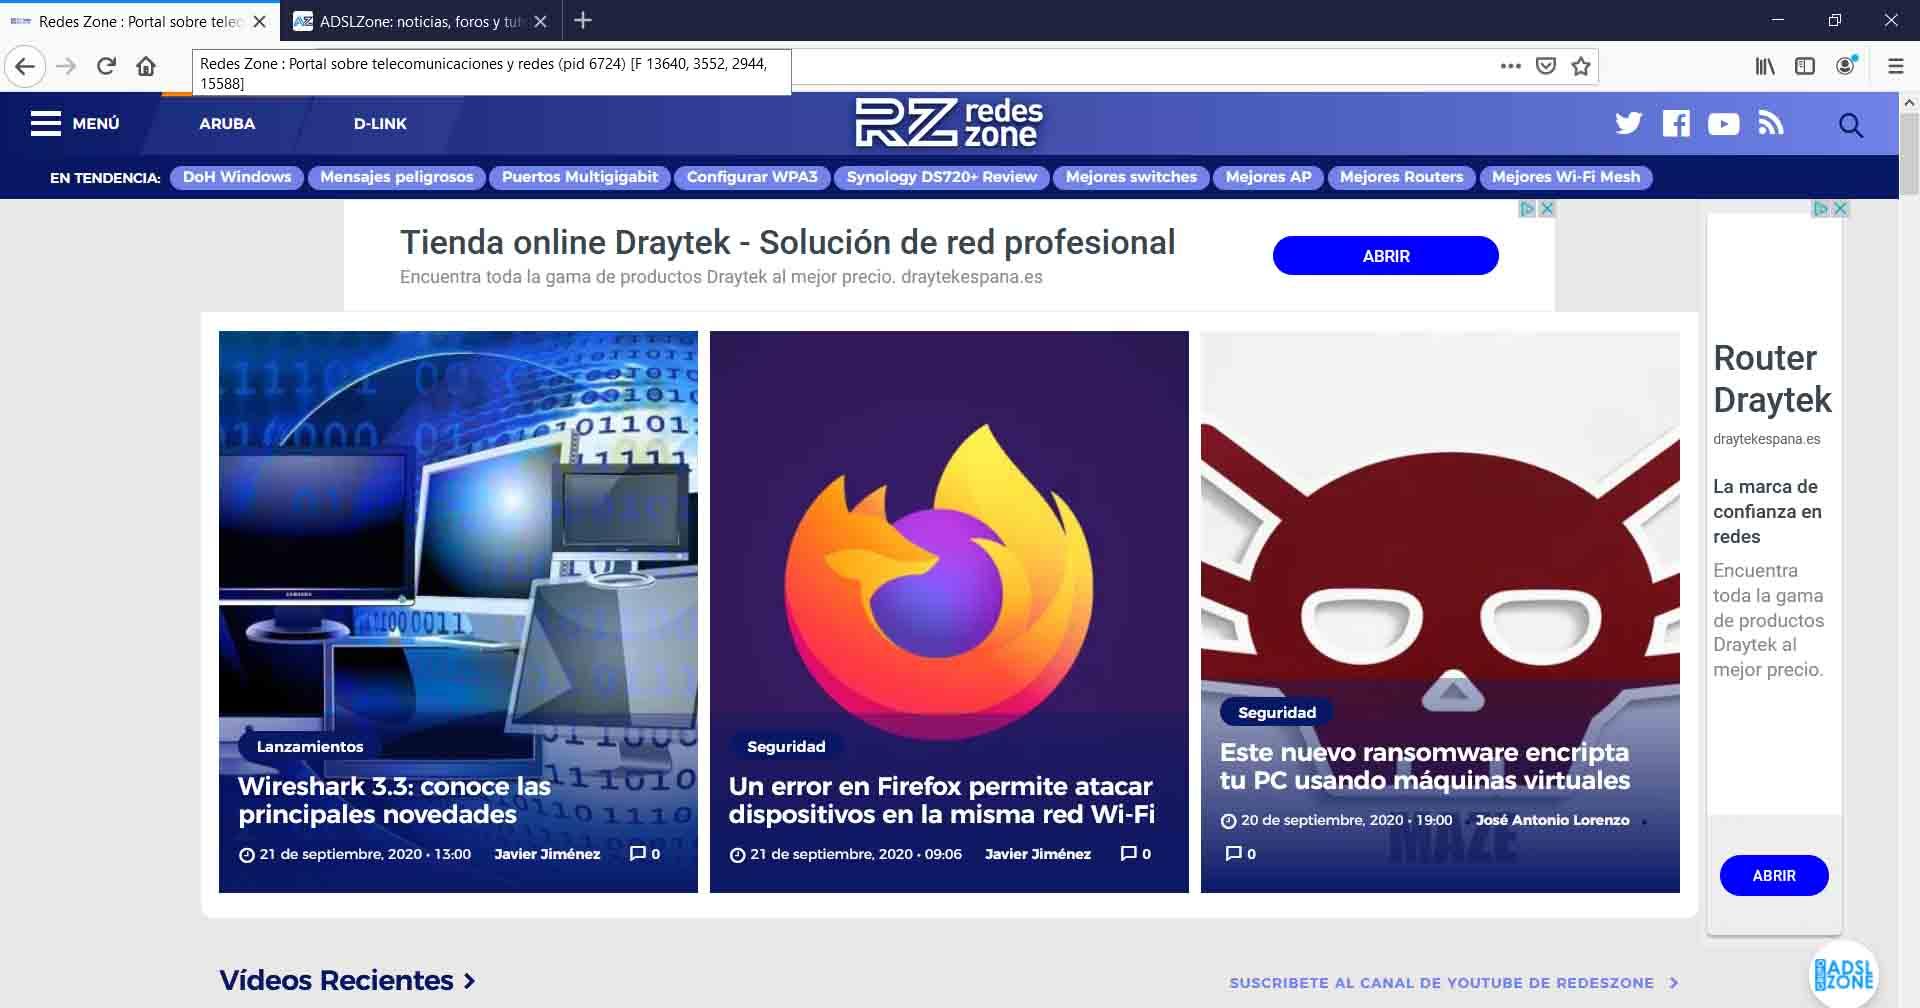Click ABRIR in the Draytek banner ad

1386,256
